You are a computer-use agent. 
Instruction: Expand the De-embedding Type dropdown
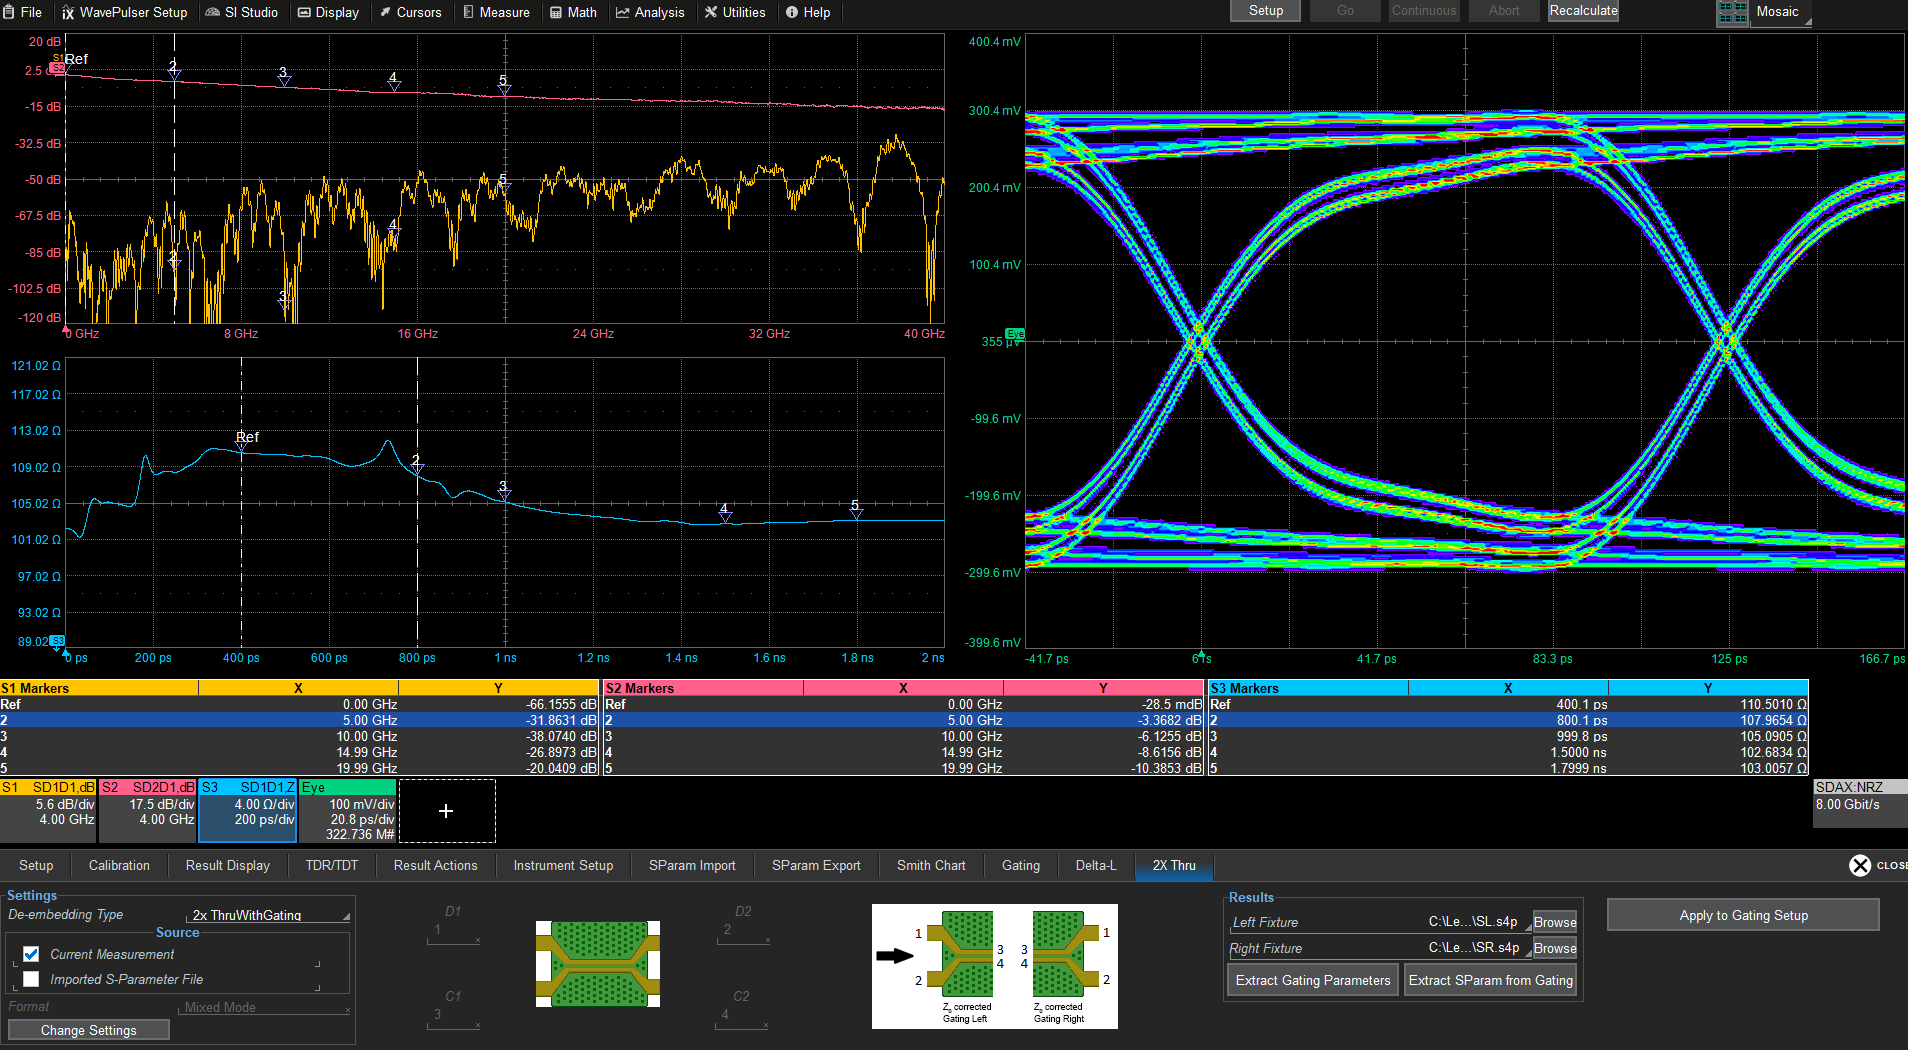269,915
